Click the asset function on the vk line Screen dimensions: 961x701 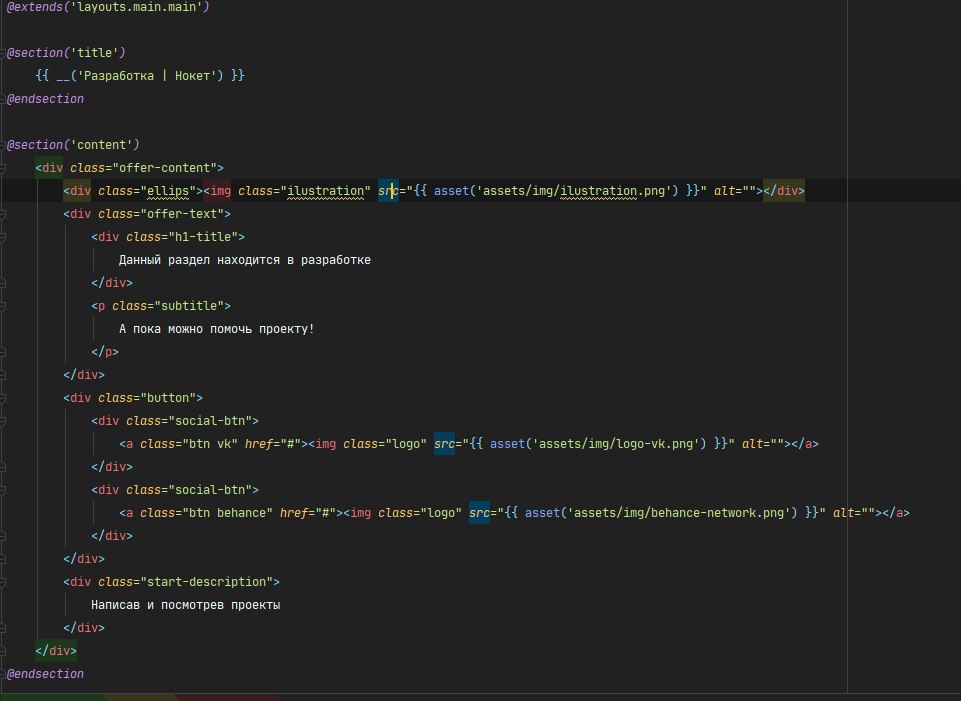[507, 444]
